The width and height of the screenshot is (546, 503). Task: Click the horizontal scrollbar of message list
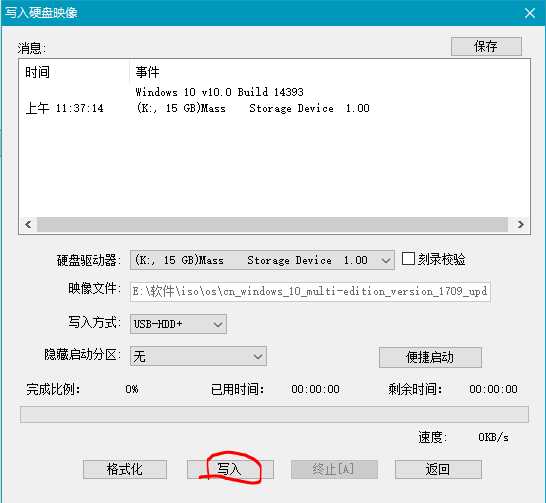pos(272,225)
